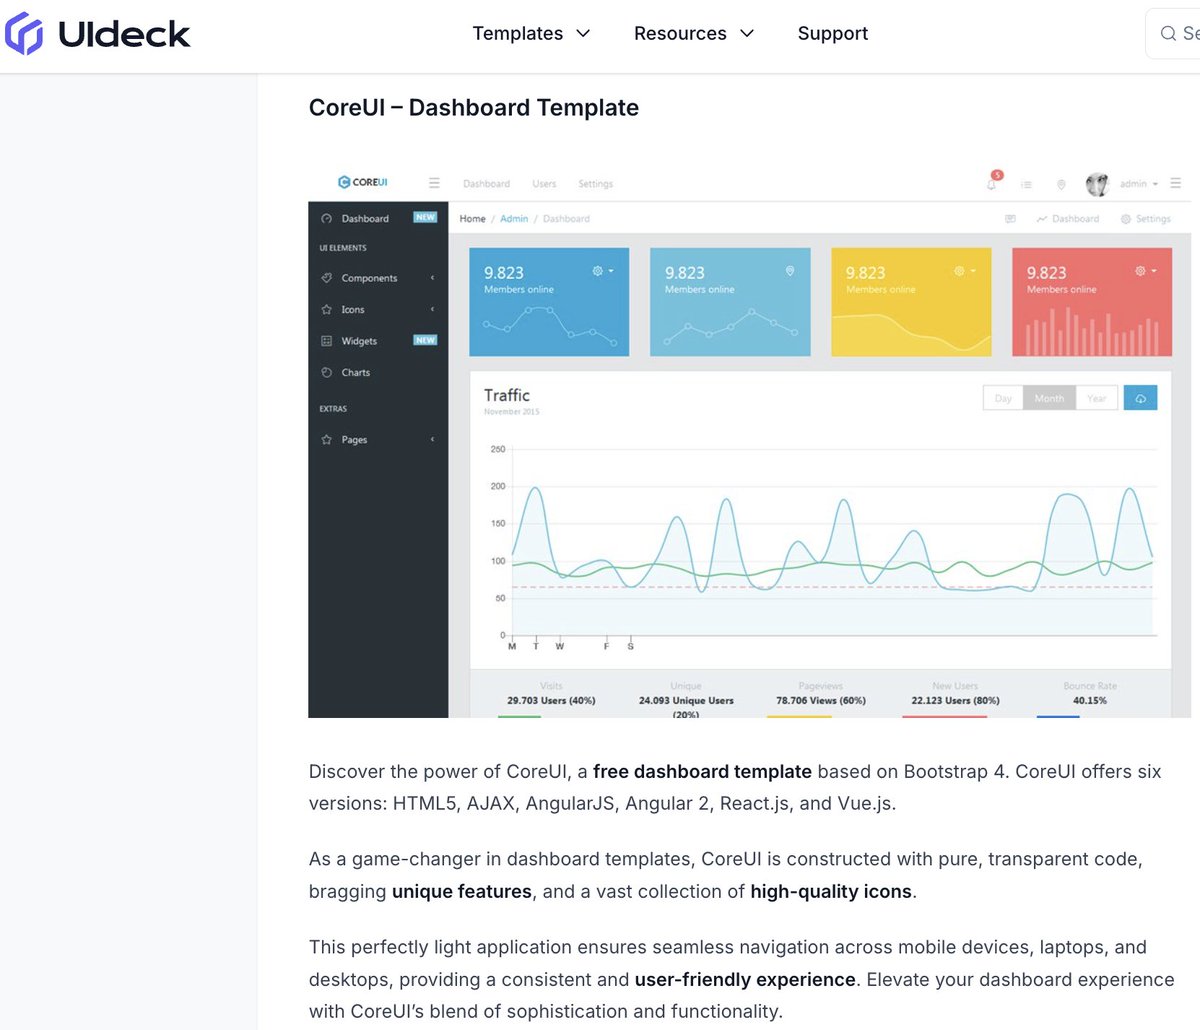Click the UIdeck logo icon
The image size is (1200, 1030).
[x=24, y=34]
